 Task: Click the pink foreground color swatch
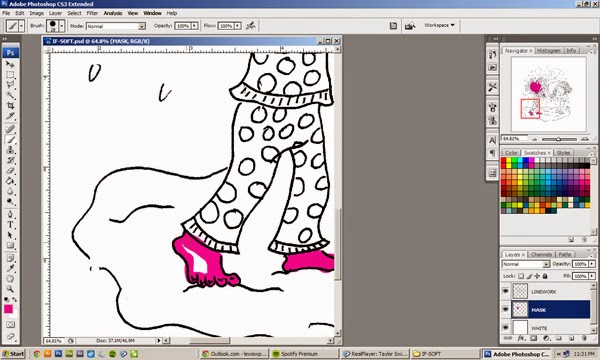[8, 309]
